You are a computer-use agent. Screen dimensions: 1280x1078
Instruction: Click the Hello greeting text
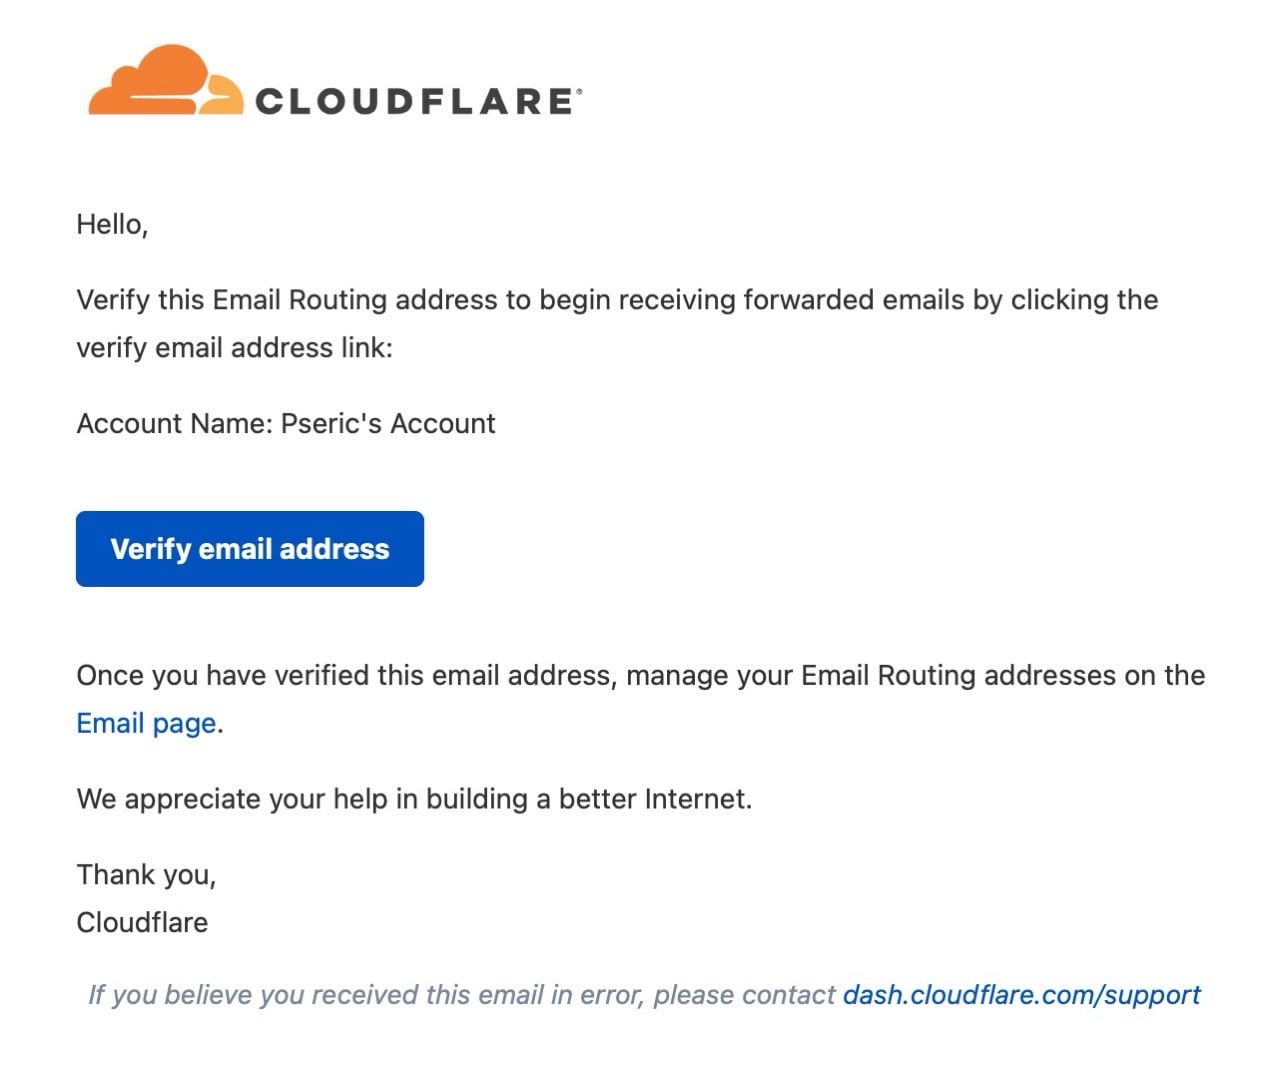(x=112, y=224)
